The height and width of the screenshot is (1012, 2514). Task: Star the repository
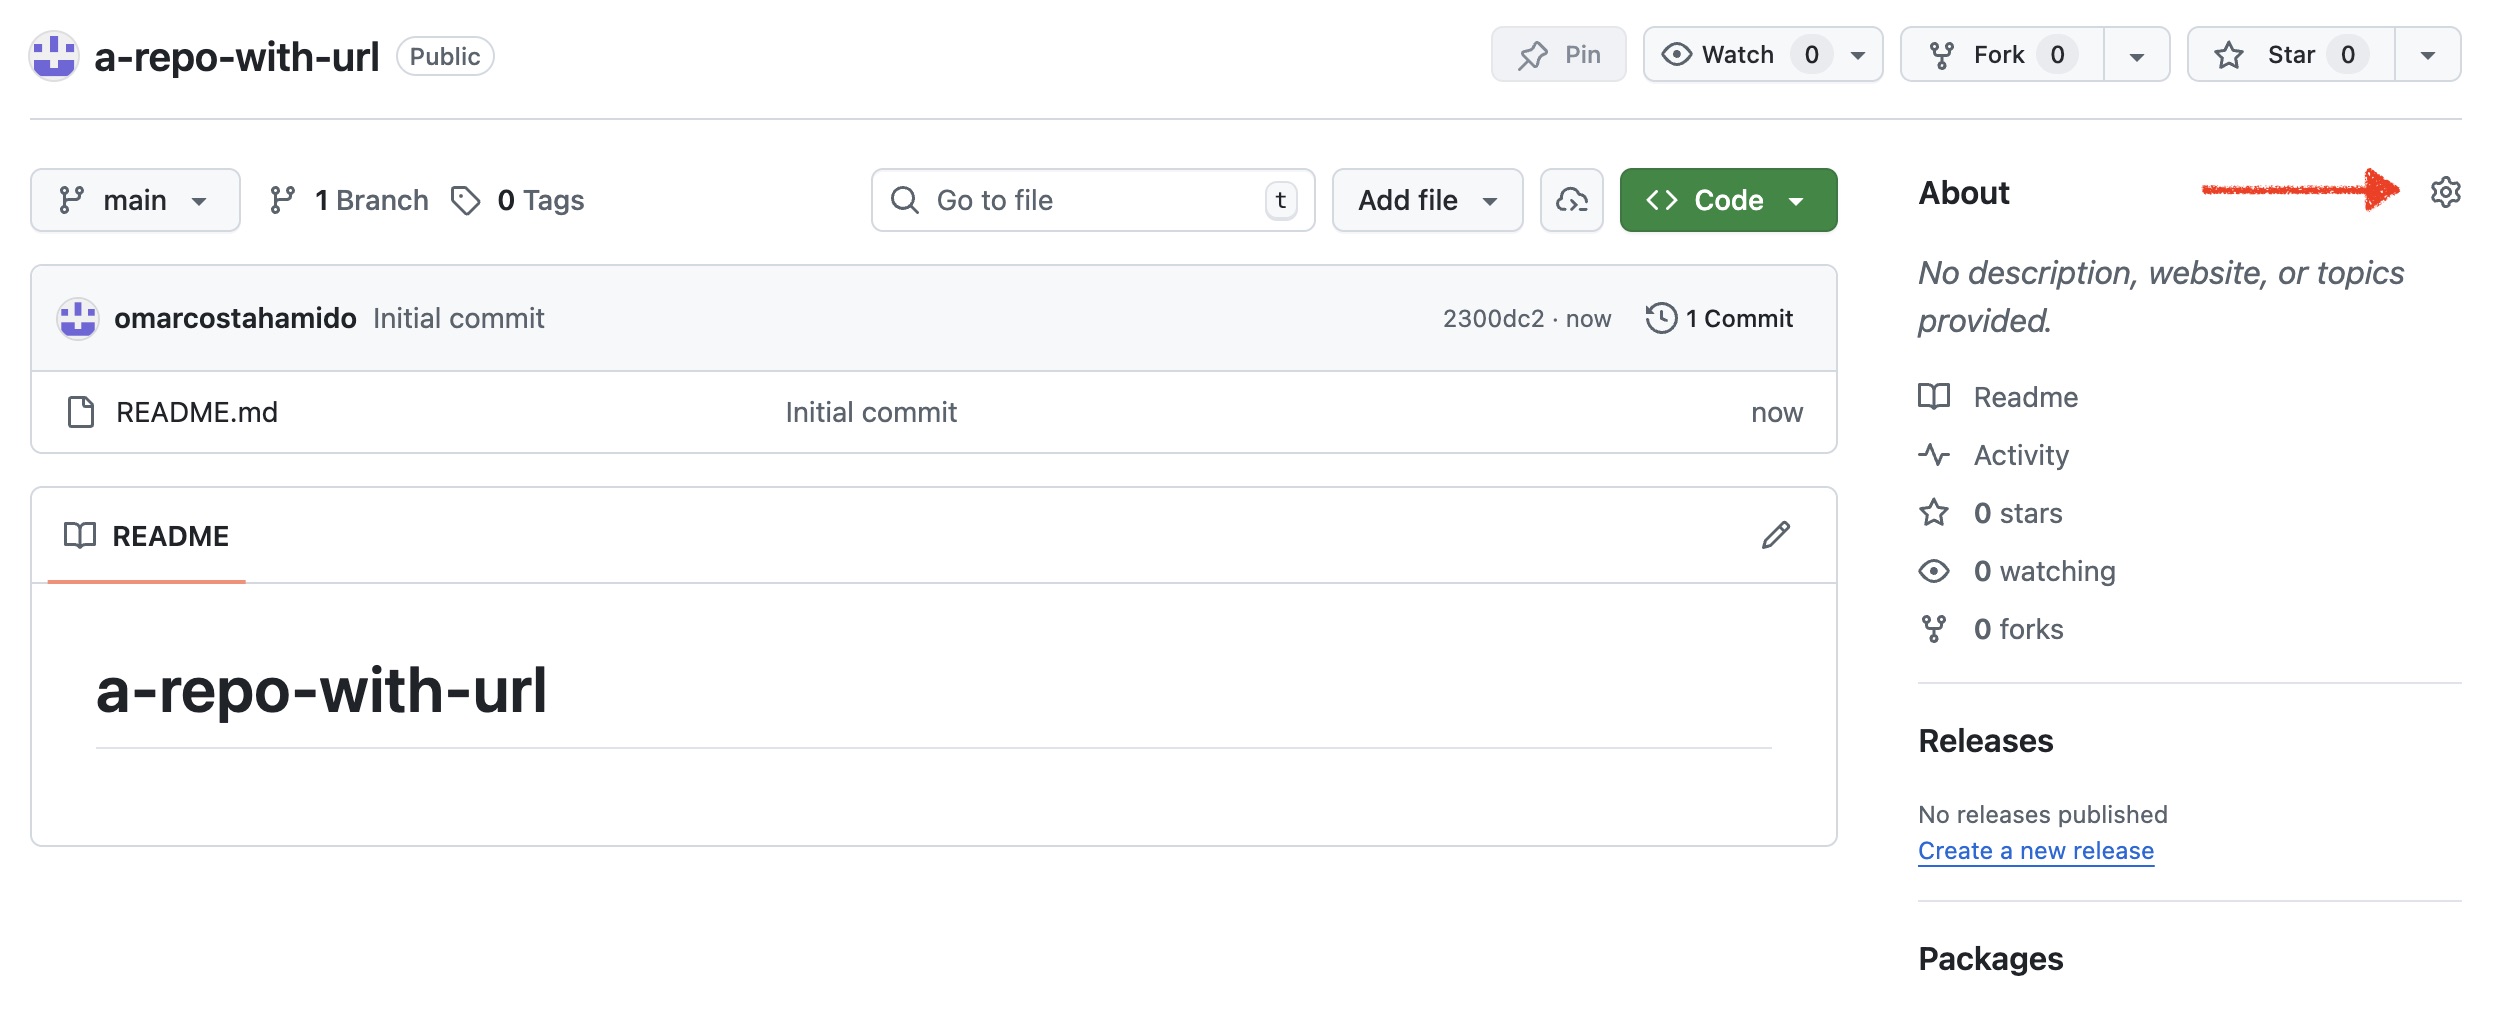point(2291,54)
